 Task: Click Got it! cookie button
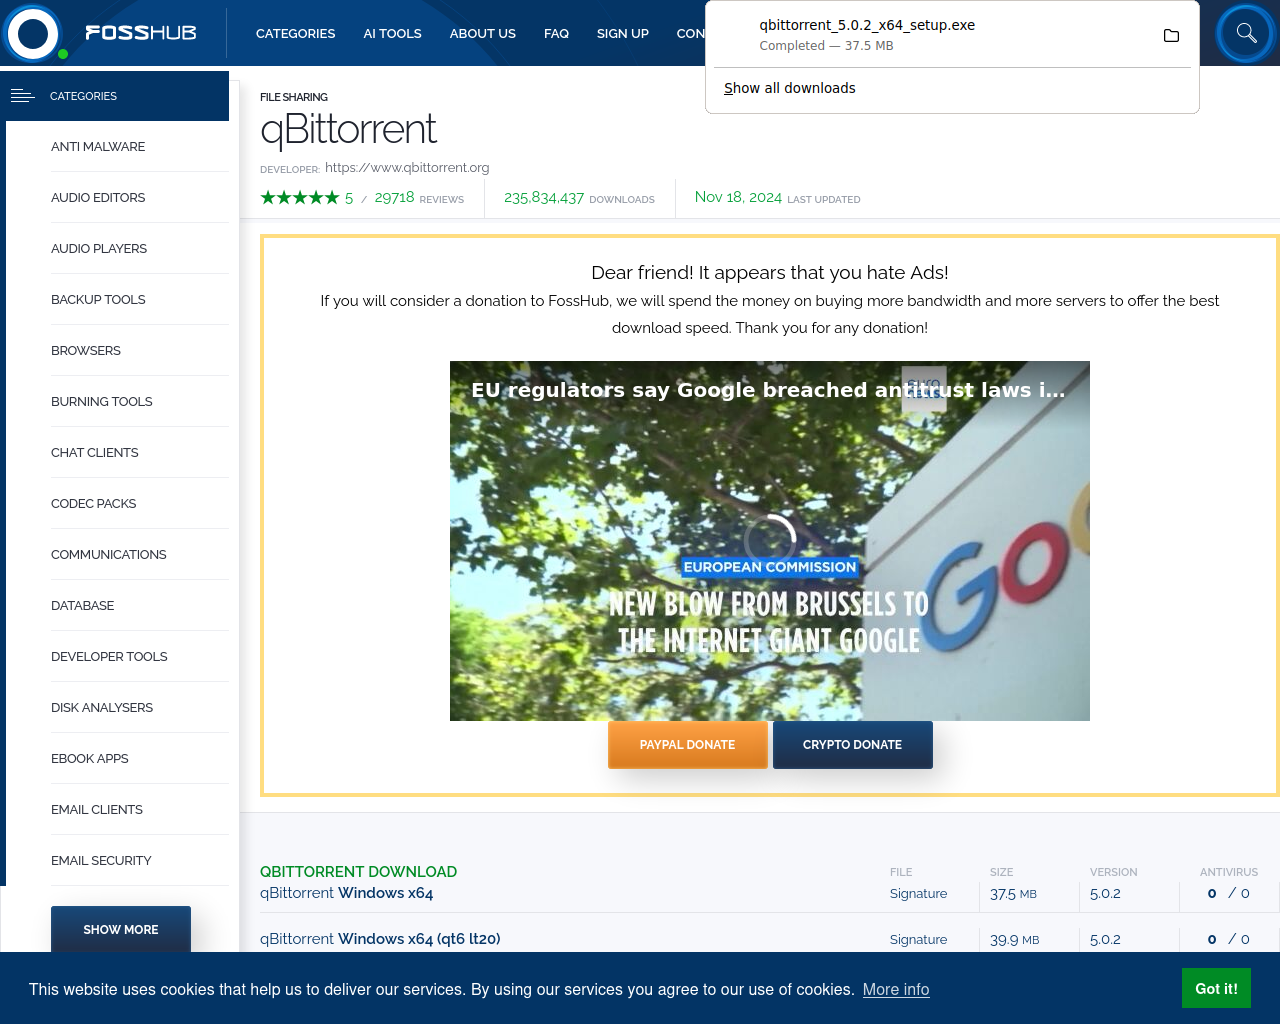pyautogui.click(x=1216, y=988)
